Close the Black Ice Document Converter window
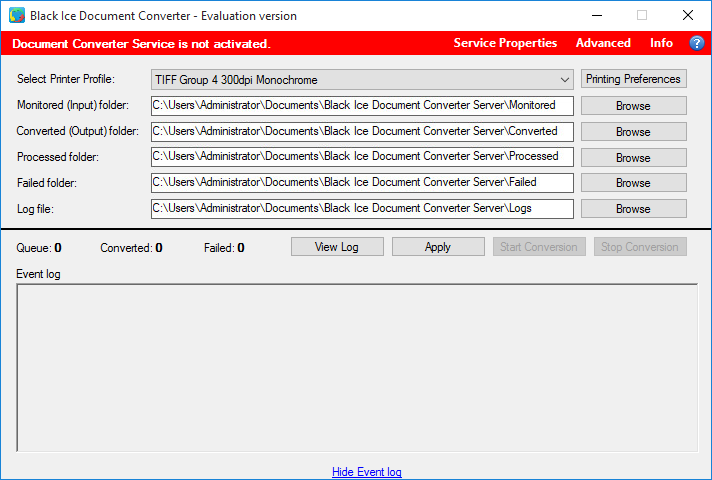The height and width of the screenshot is (480, 712). pyautogui.click(x=687, y=15)
